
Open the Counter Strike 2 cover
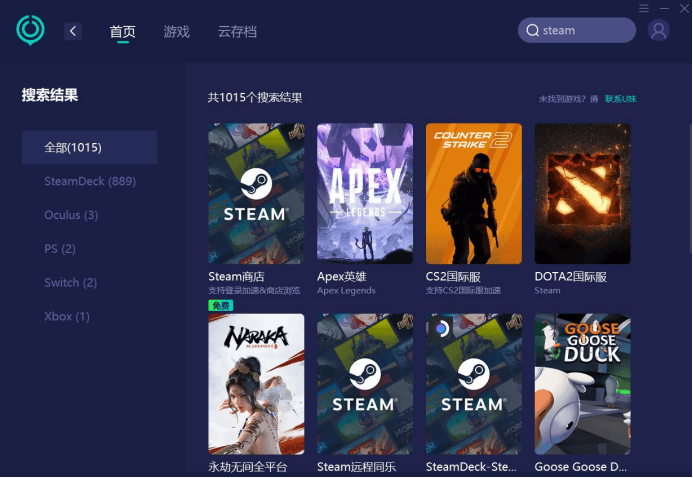[474, 193]
